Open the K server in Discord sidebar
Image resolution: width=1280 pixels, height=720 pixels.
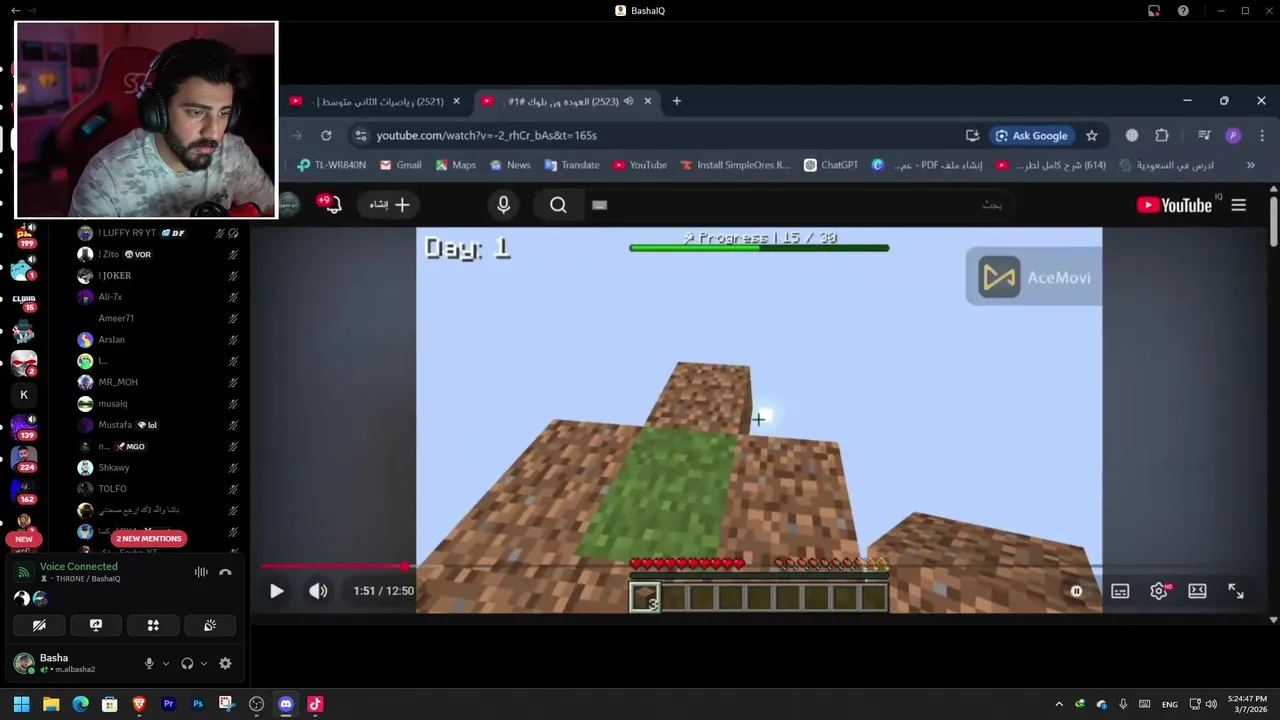click(24, 395)
